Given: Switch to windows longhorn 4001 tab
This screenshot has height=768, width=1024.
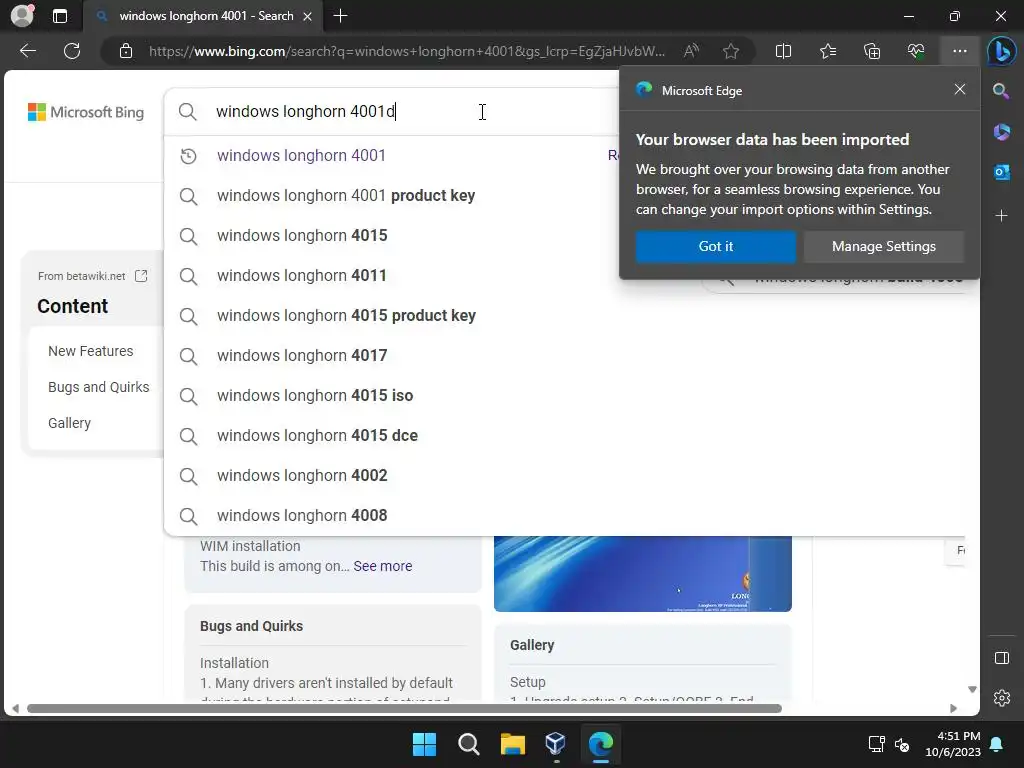Looking at the screenshot, I should 206,16.
